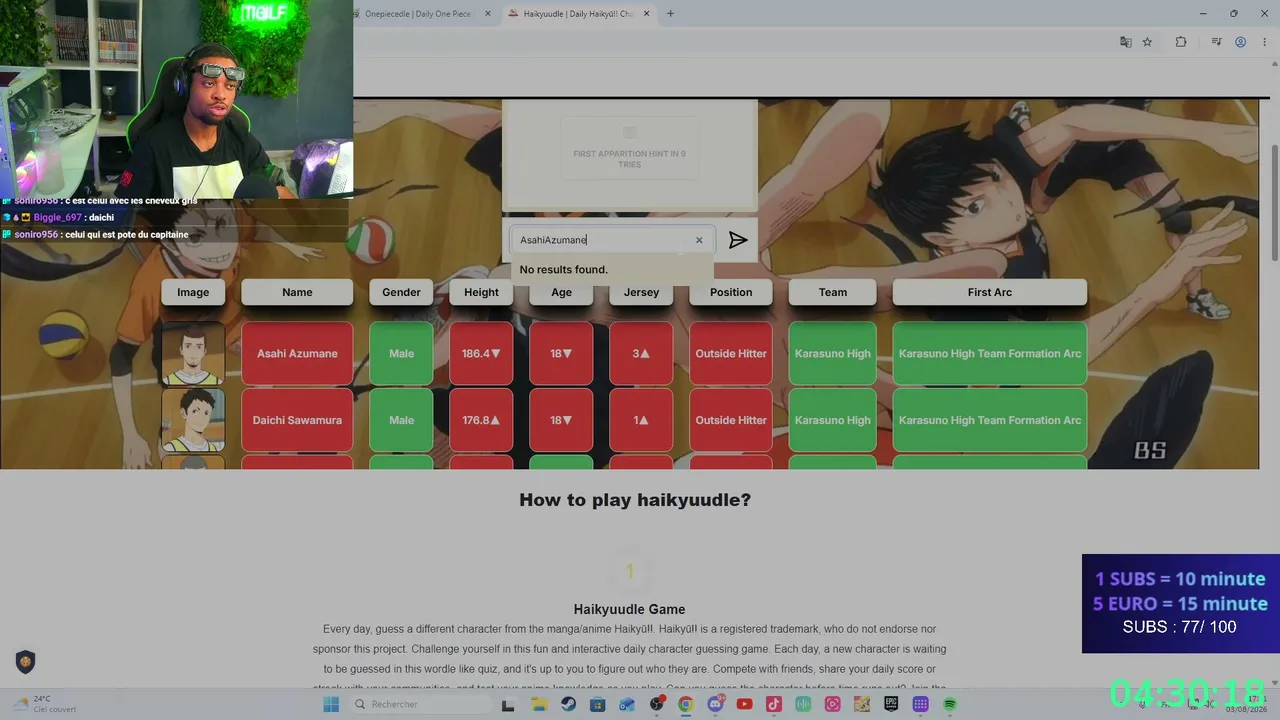Switch to the Onepiecedle tab

418,14
